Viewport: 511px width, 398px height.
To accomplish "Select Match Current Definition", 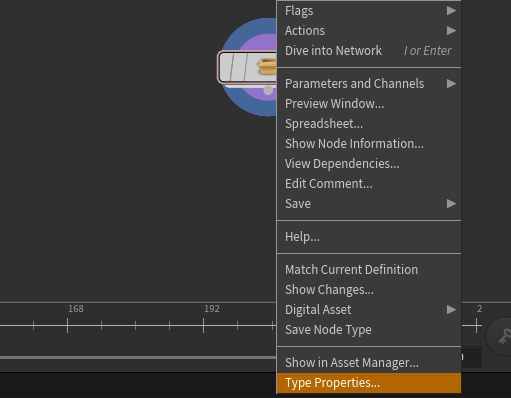I will click(x=369, y=270).
